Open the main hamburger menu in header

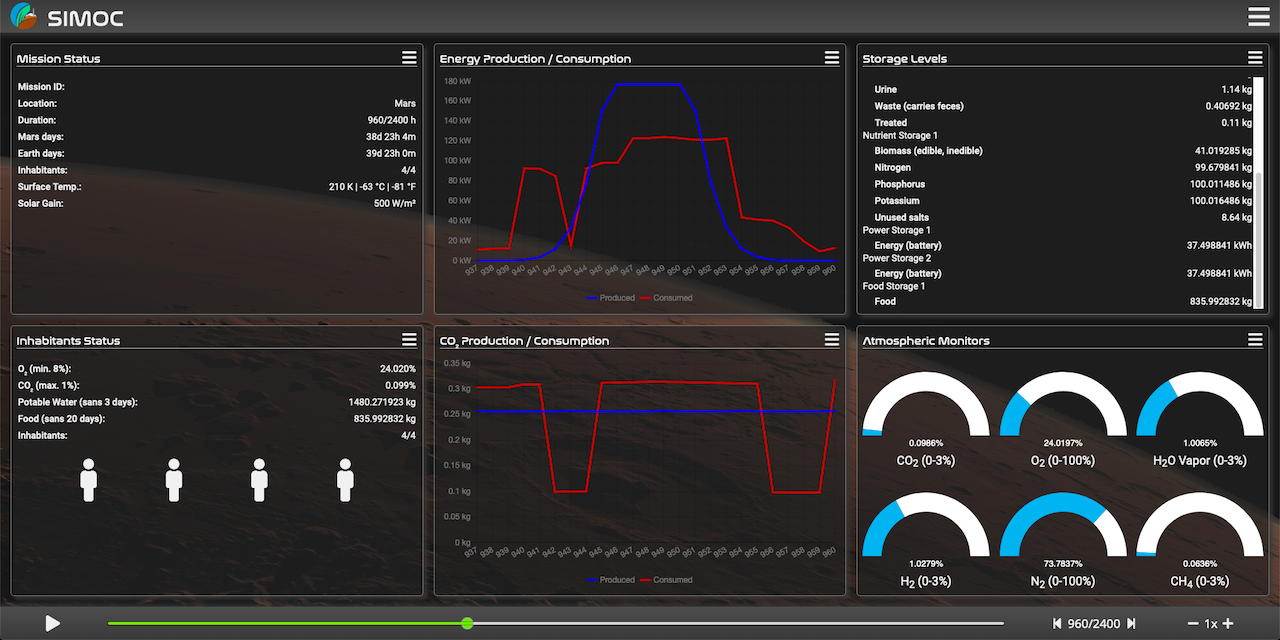click(1258, 16)
